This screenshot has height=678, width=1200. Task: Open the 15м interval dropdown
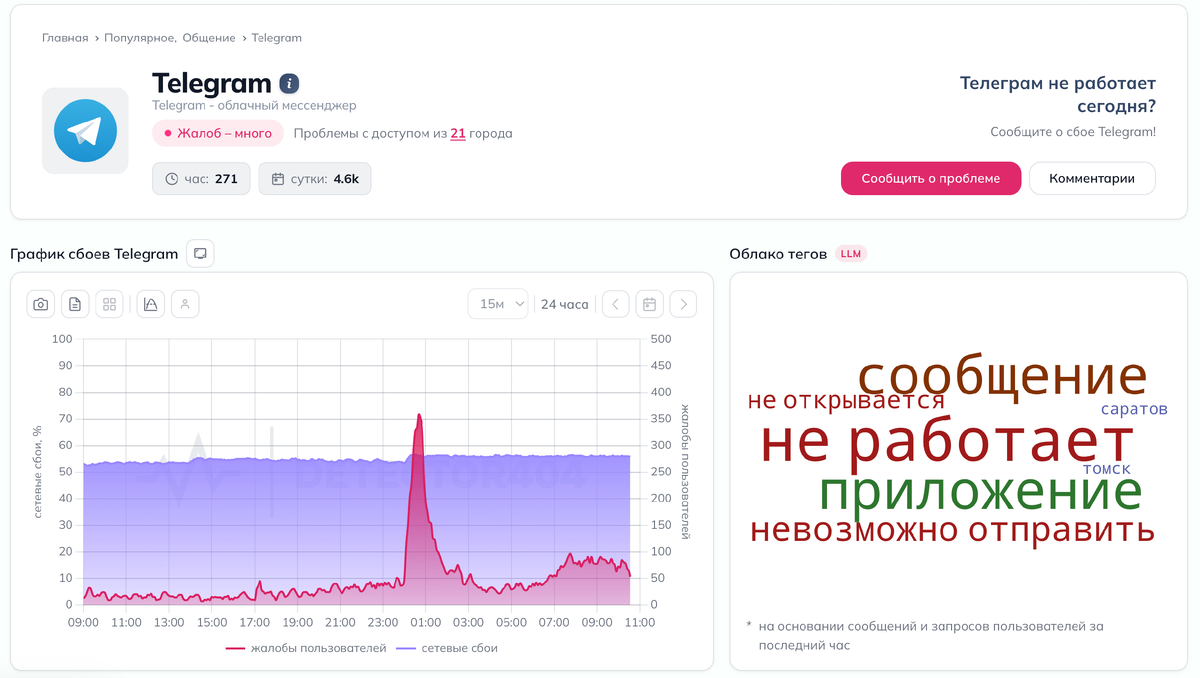click(498, 304)
